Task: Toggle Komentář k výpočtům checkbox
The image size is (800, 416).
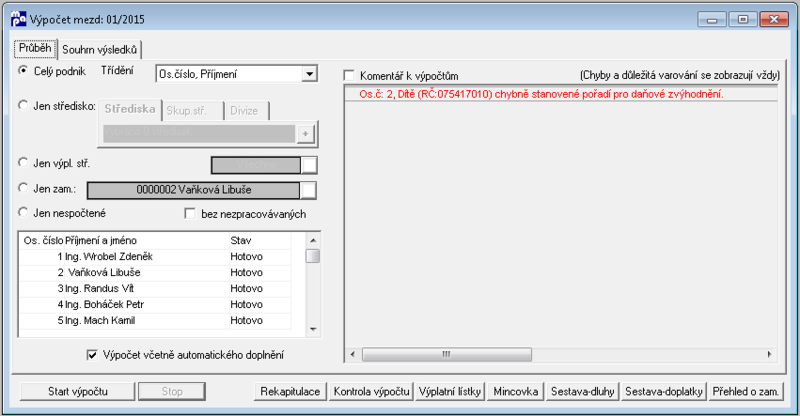Action: point(349,76)
